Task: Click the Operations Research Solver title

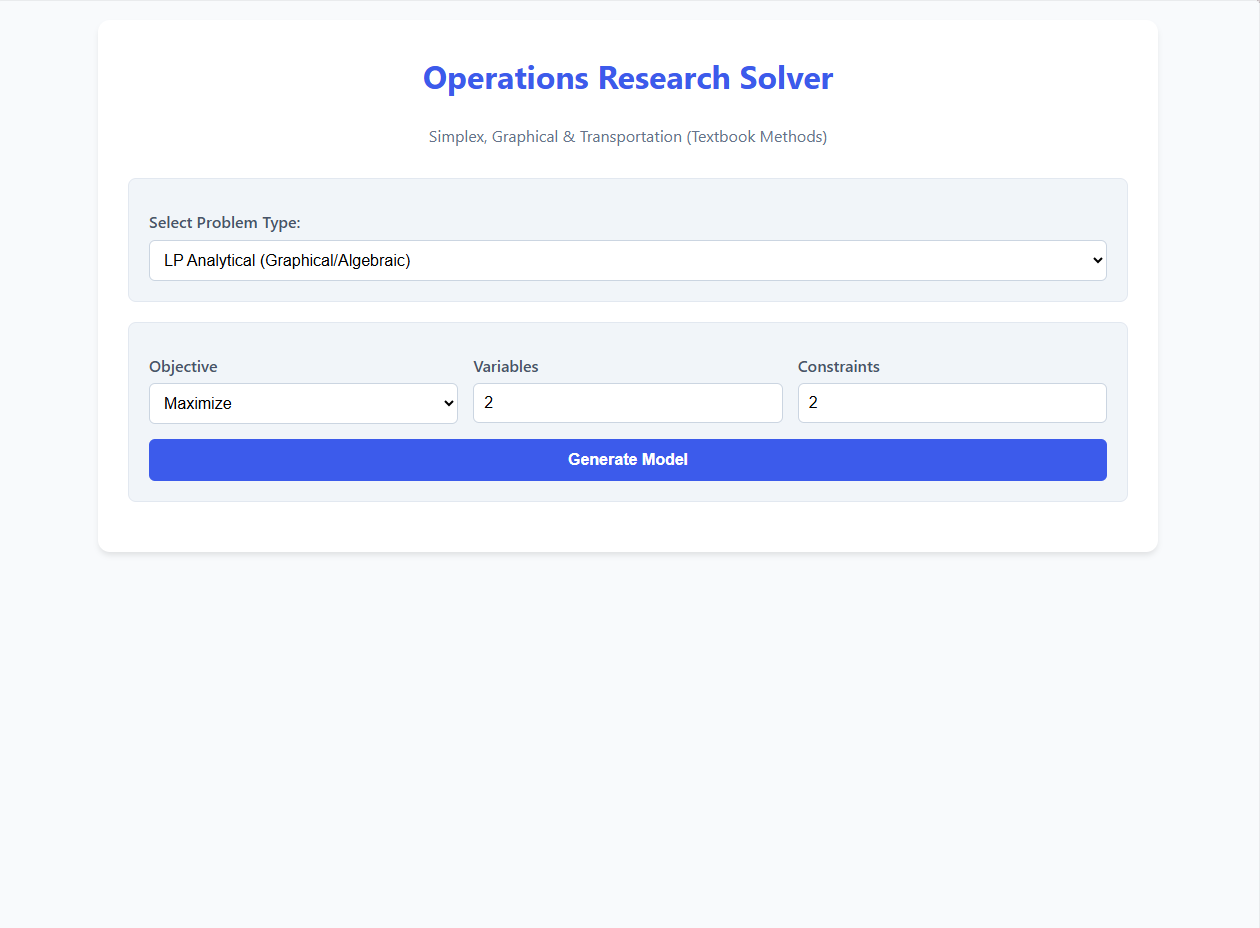Action: pyautogui.click(x=627, y=78)
